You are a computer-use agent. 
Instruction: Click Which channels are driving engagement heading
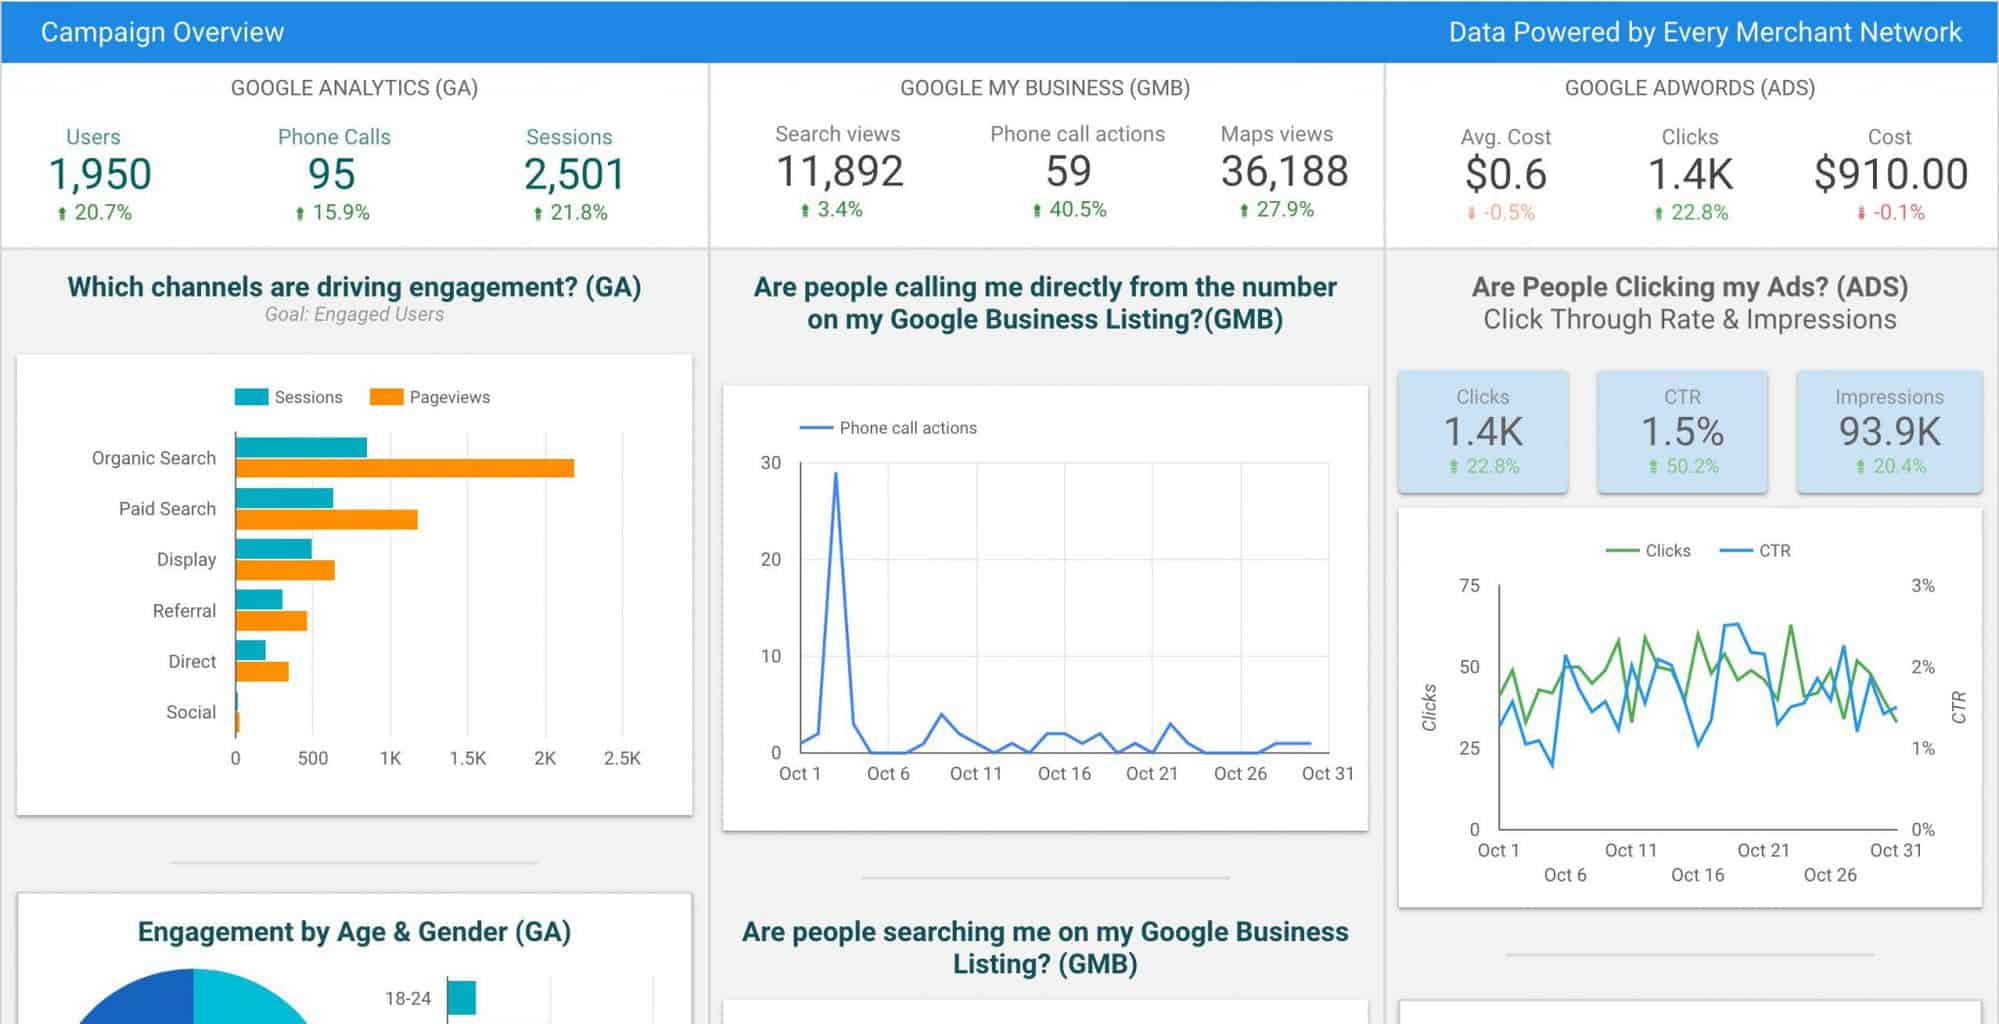[354, 287]
